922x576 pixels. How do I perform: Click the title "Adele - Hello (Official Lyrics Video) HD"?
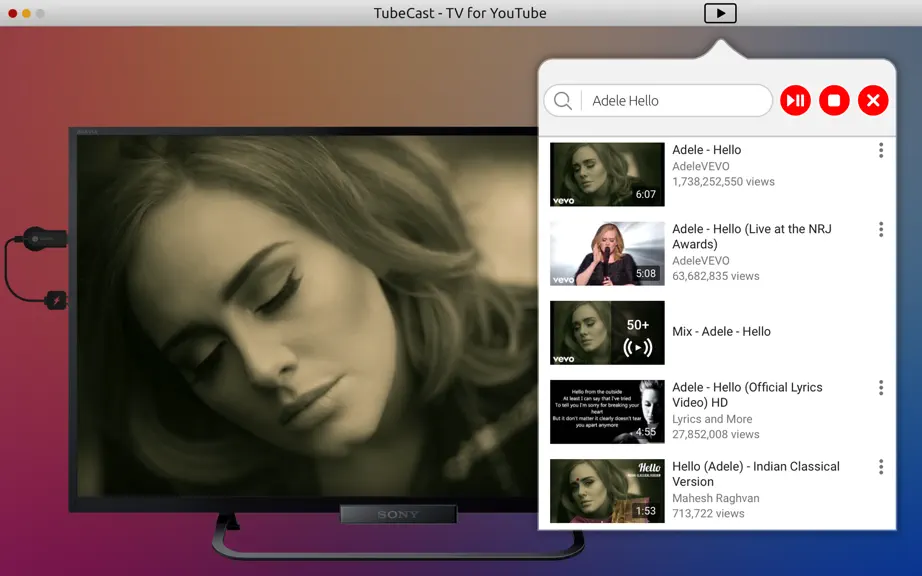tap(747, 395)
